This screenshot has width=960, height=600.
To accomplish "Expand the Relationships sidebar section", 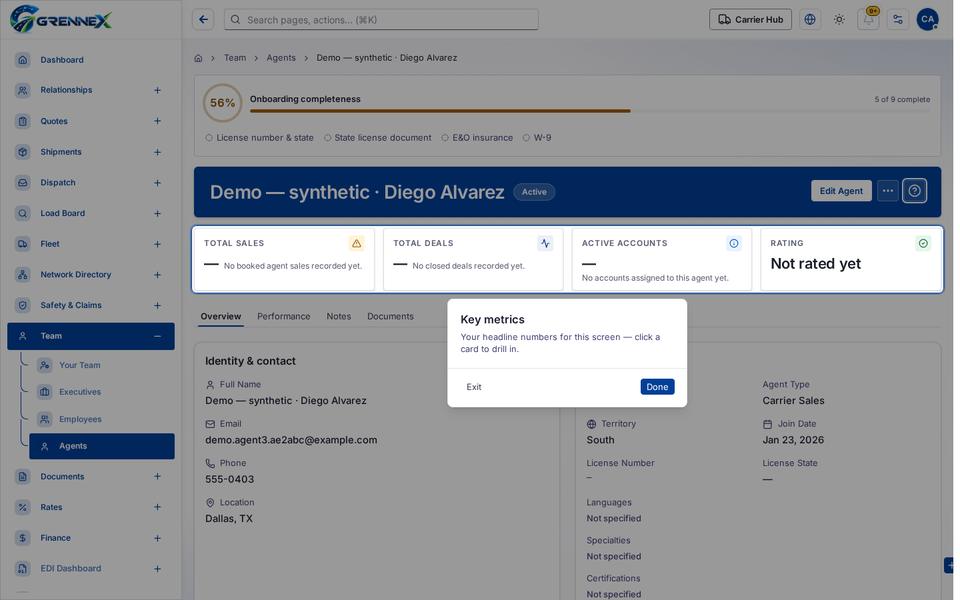I will tap(157, 91).
